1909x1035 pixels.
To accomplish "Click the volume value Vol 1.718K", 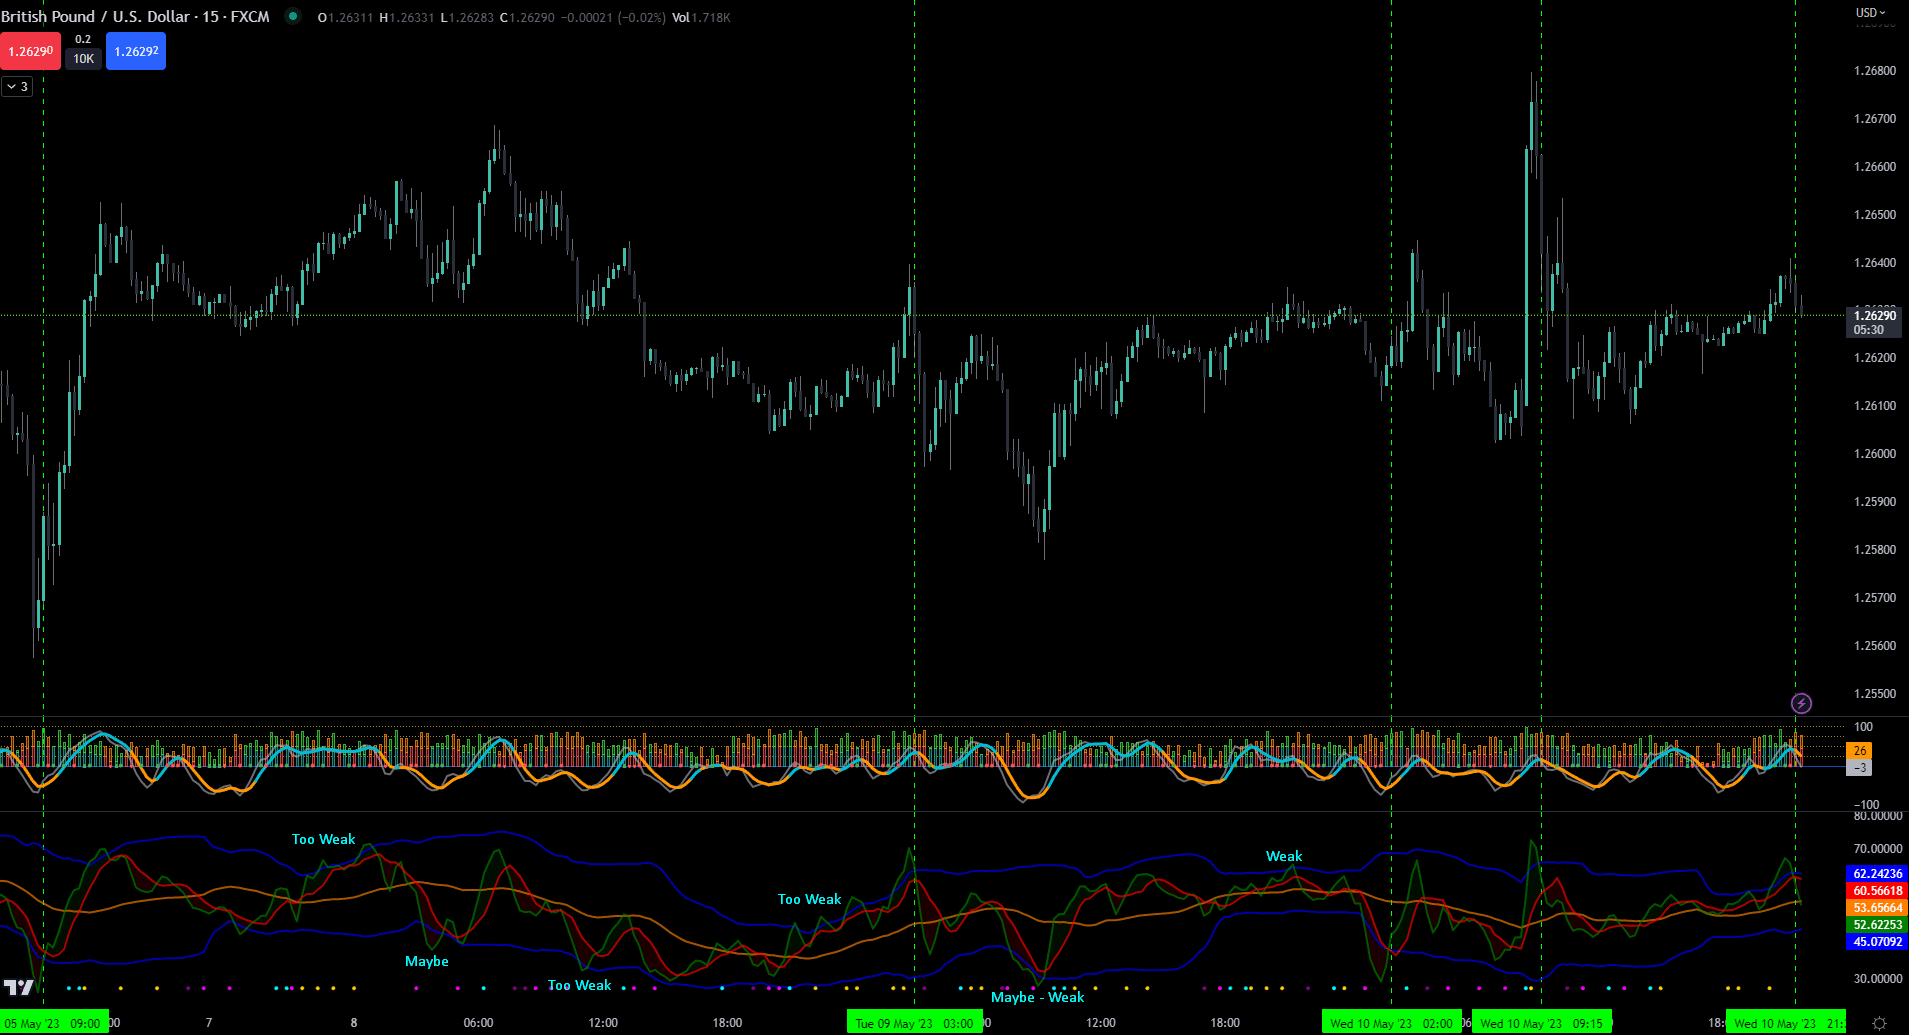I will click(701, 18).
